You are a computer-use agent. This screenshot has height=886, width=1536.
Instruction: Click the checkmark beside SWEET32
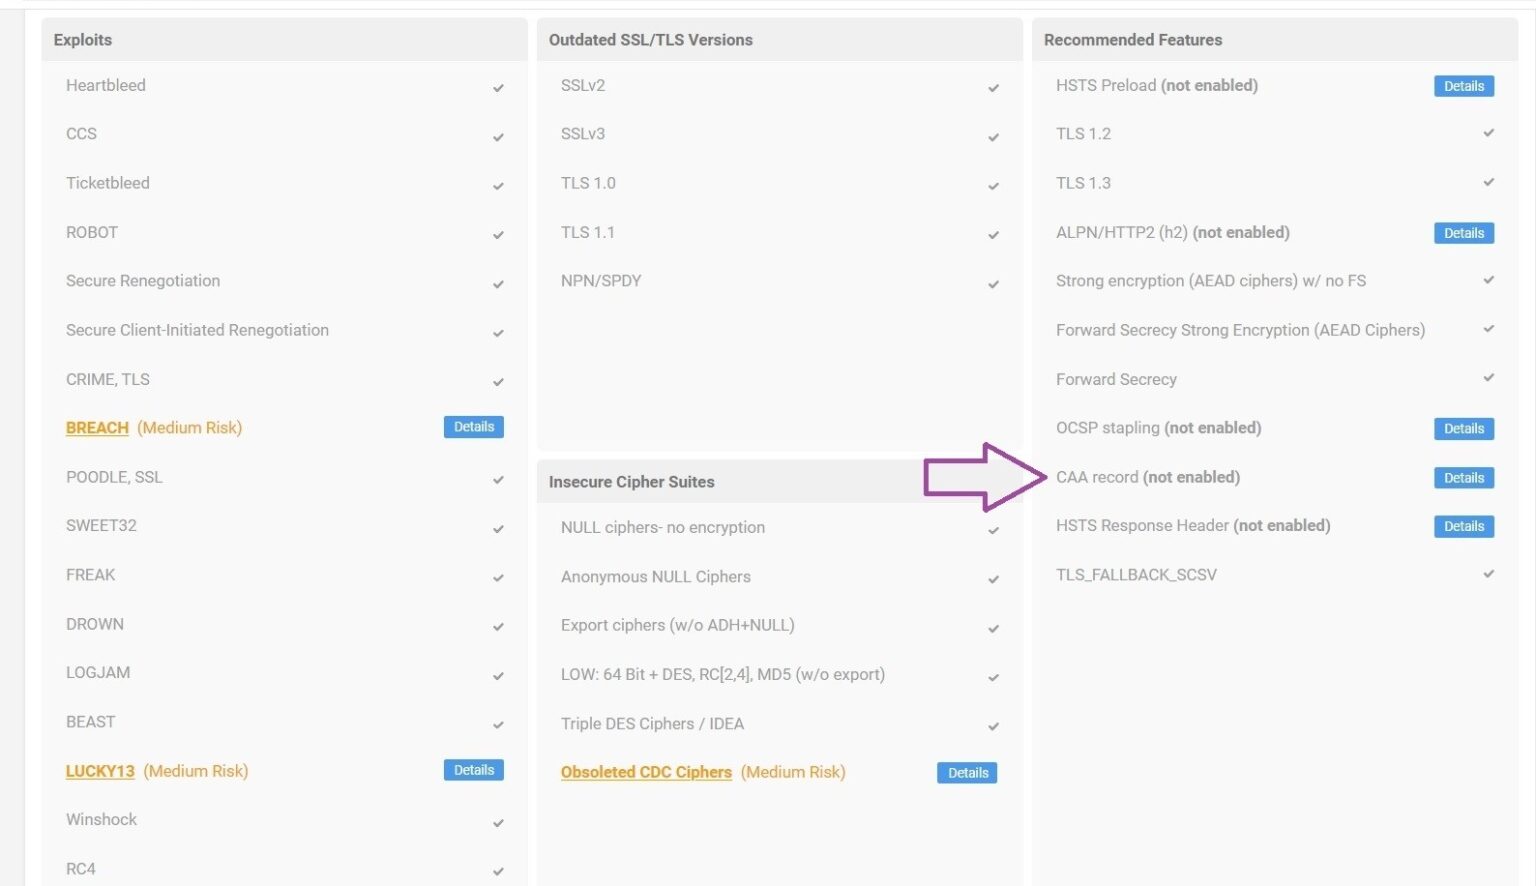tap(498, 528)
